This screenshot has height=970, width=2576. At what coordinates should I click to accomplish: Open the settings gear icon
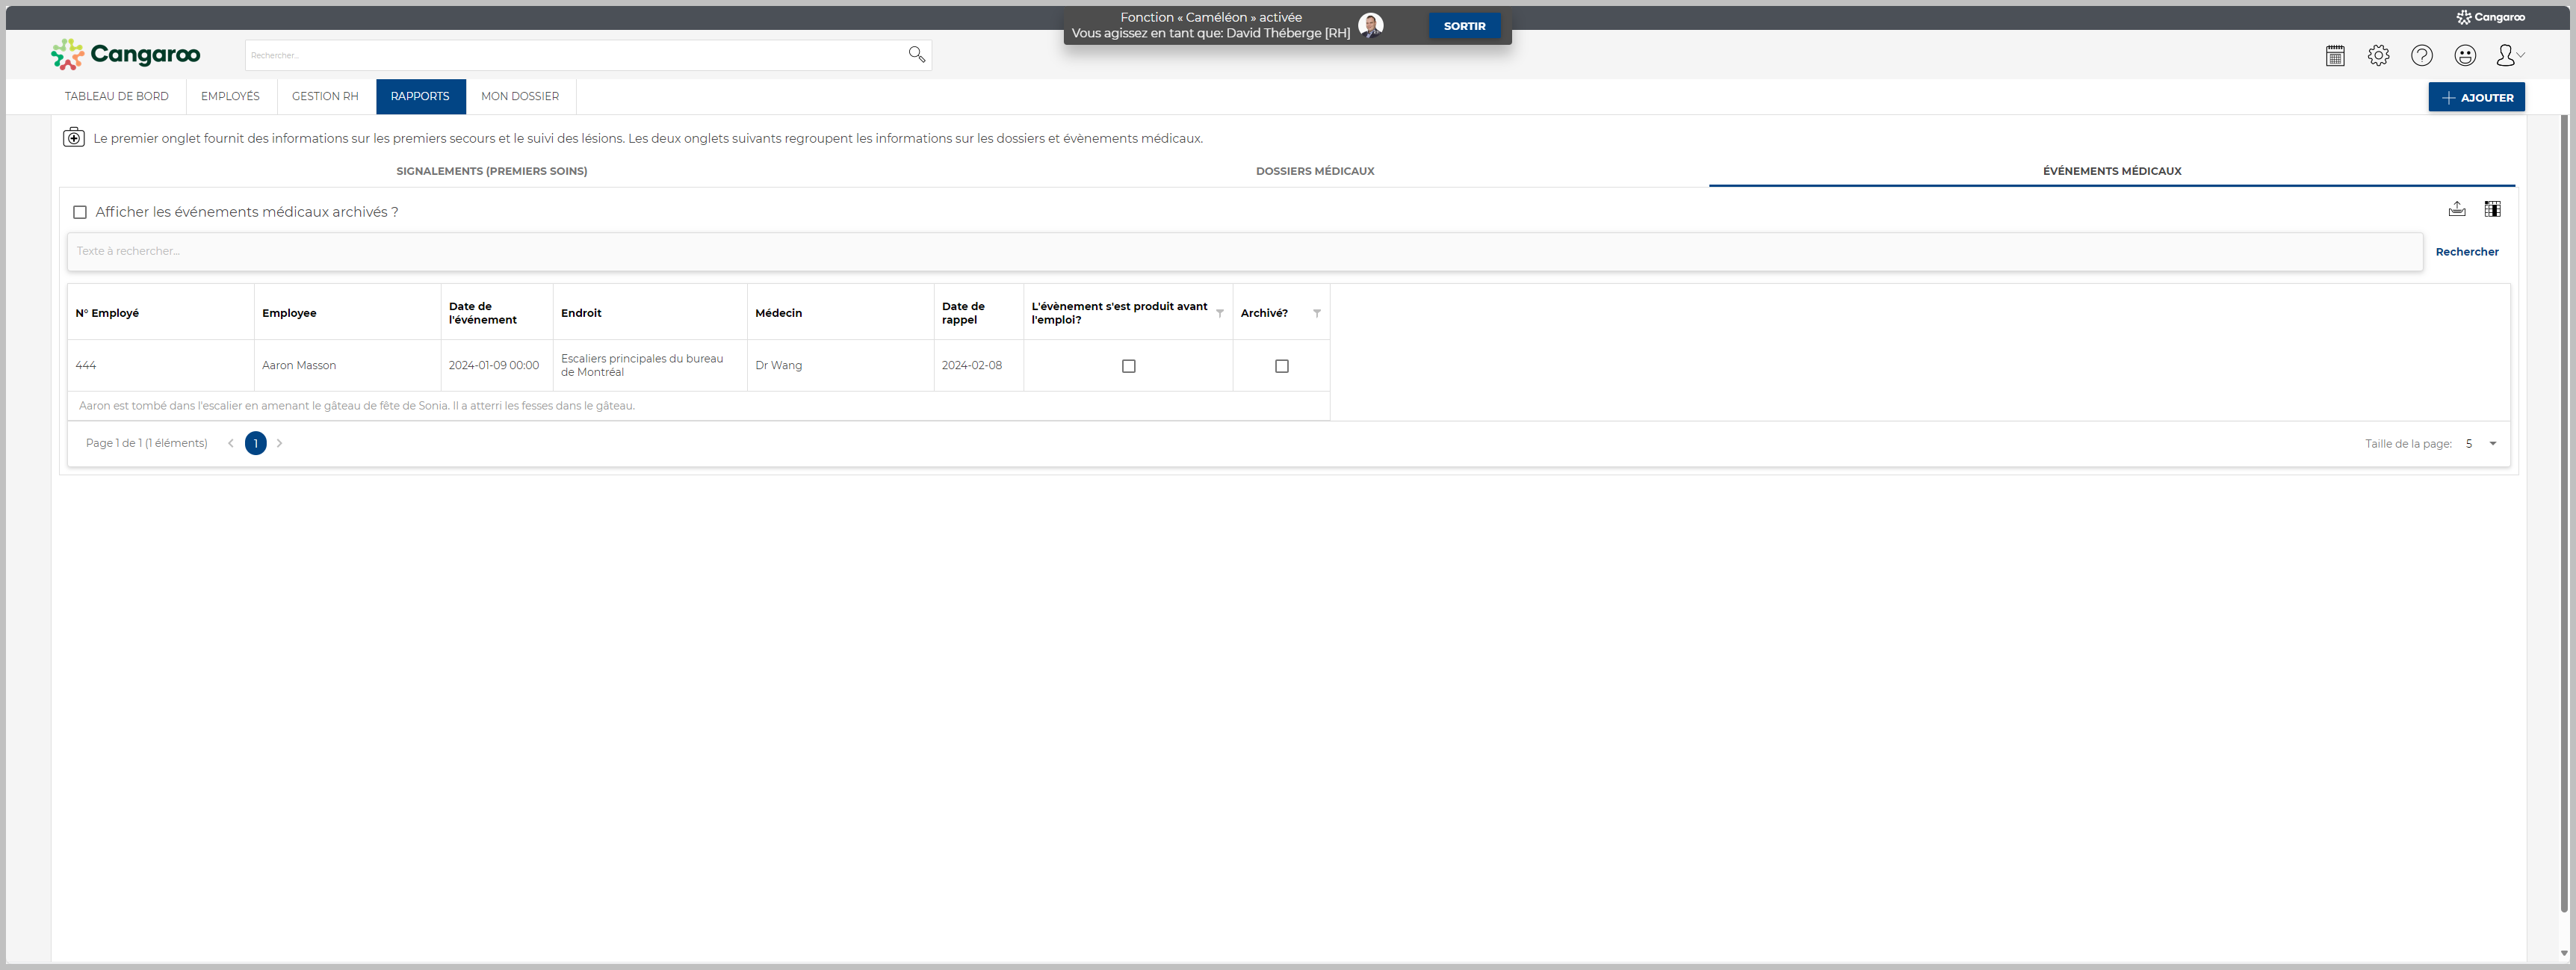coord(2377,56)
